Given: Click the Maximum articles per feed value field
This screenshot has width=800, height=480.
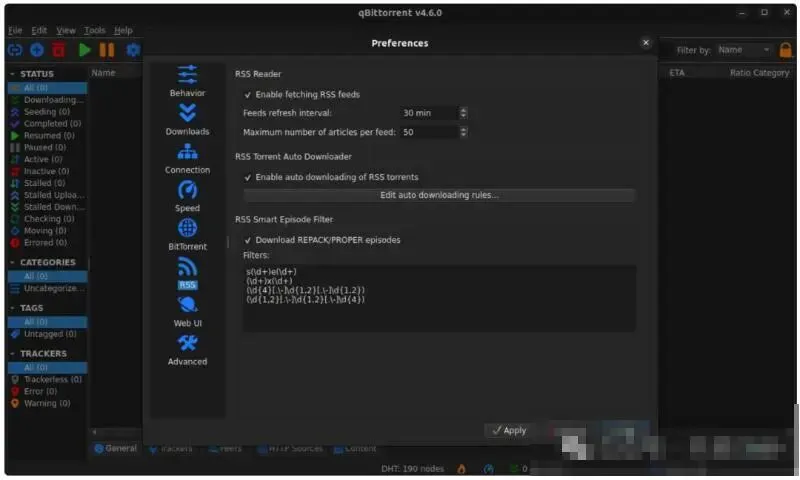Looking at the screenshot, I should click(430, 132).
